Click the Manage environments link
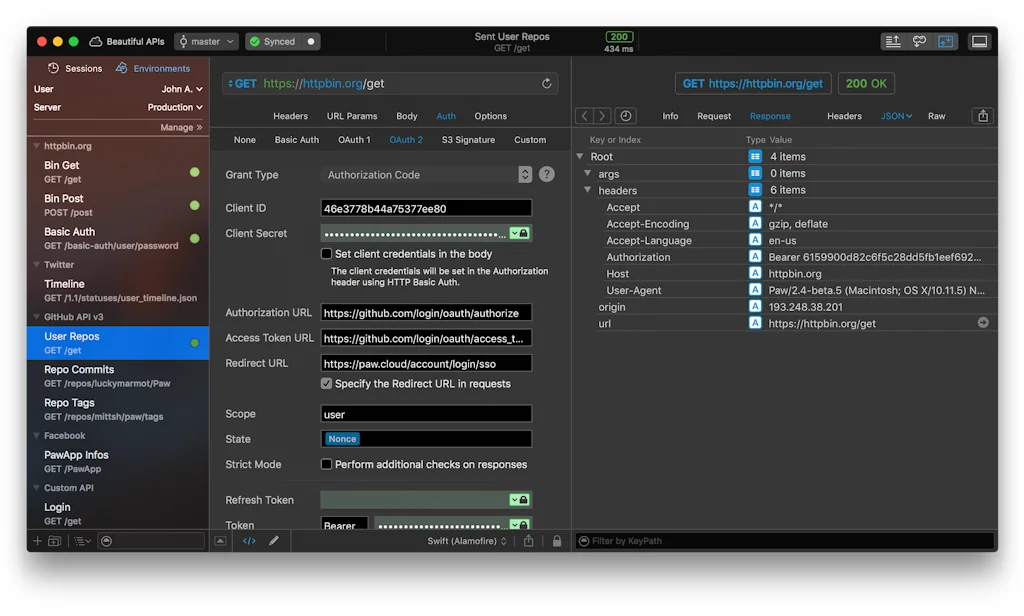The width and height of the screenshot is (1024, 616). [181, 127]
